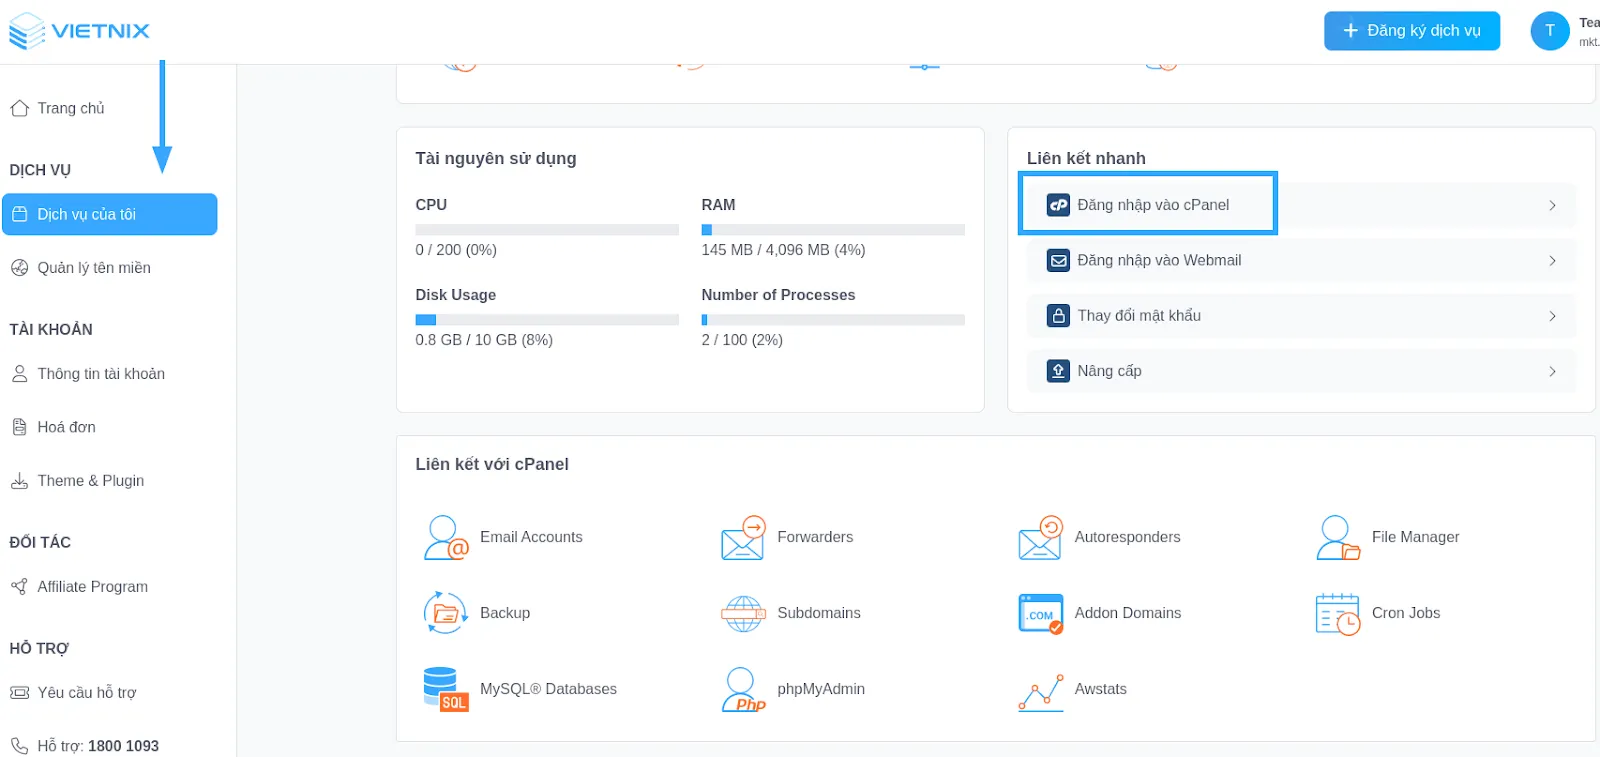Click the RAM usage progress bar

click(833, 230)
